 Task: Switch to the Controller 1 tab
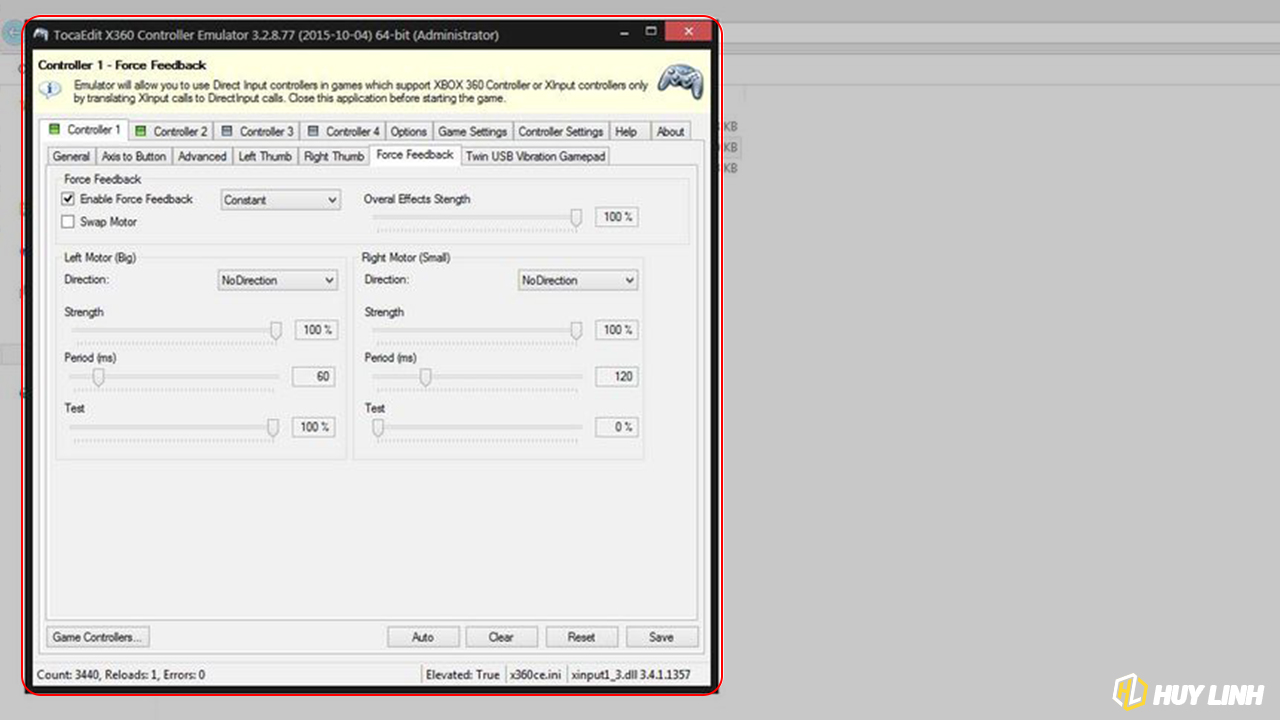85,130
